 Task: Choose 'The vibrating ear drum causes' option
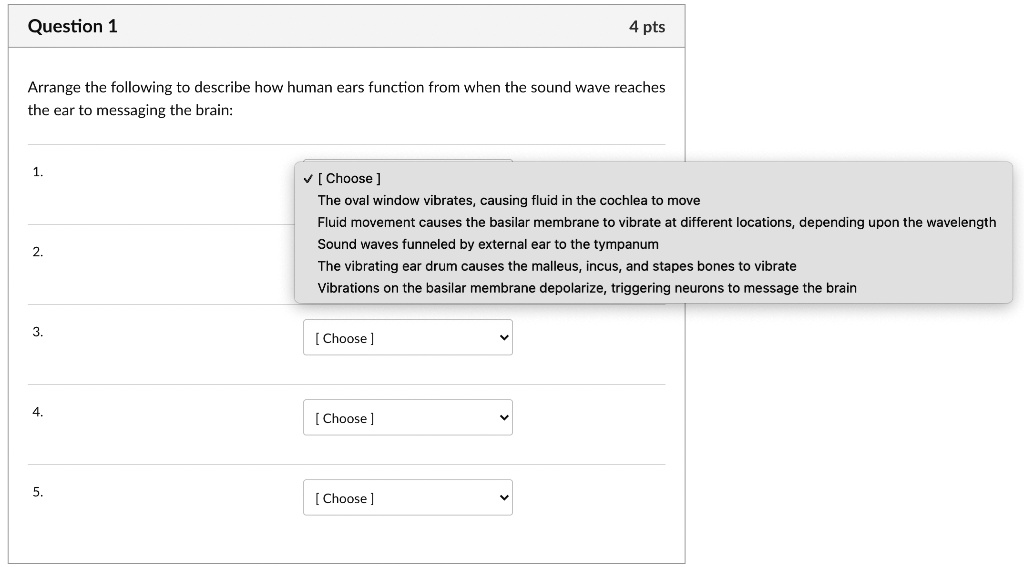[556, 266]
